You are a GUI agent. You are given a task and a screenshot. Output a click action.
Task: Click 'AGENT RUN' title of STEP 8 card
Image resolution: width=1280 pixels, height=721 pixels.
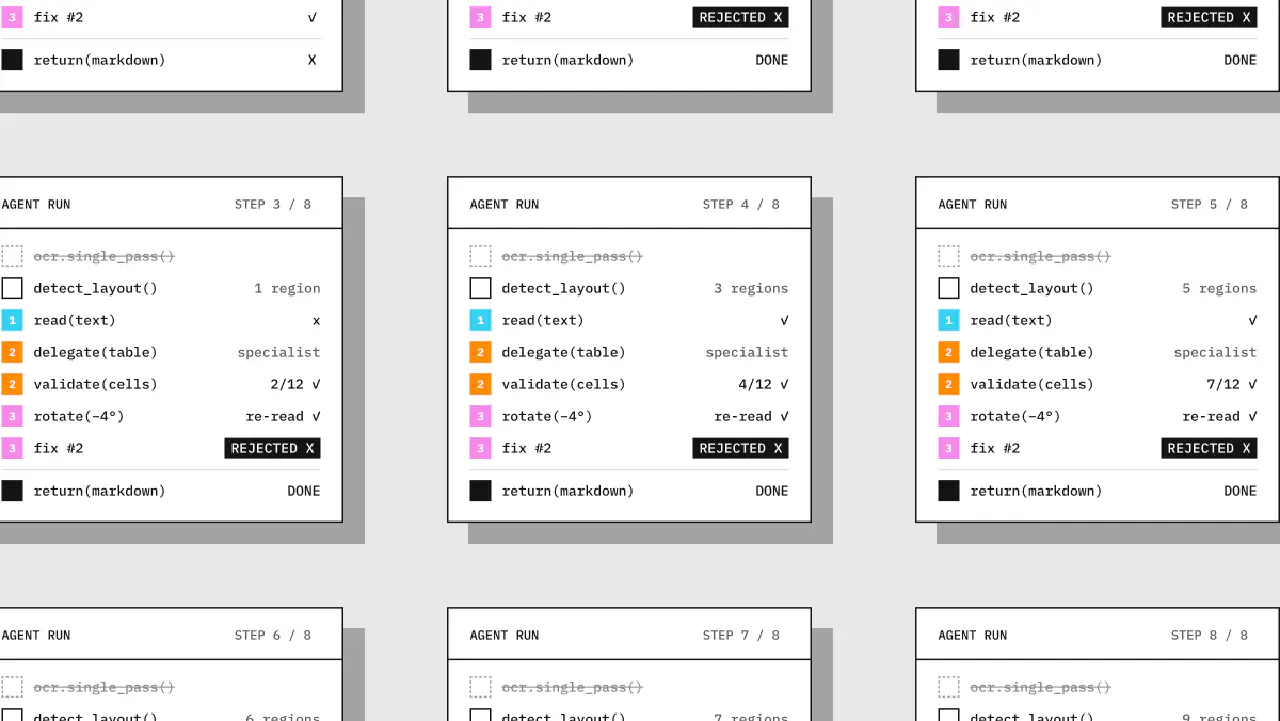click(x=973, y=635)
